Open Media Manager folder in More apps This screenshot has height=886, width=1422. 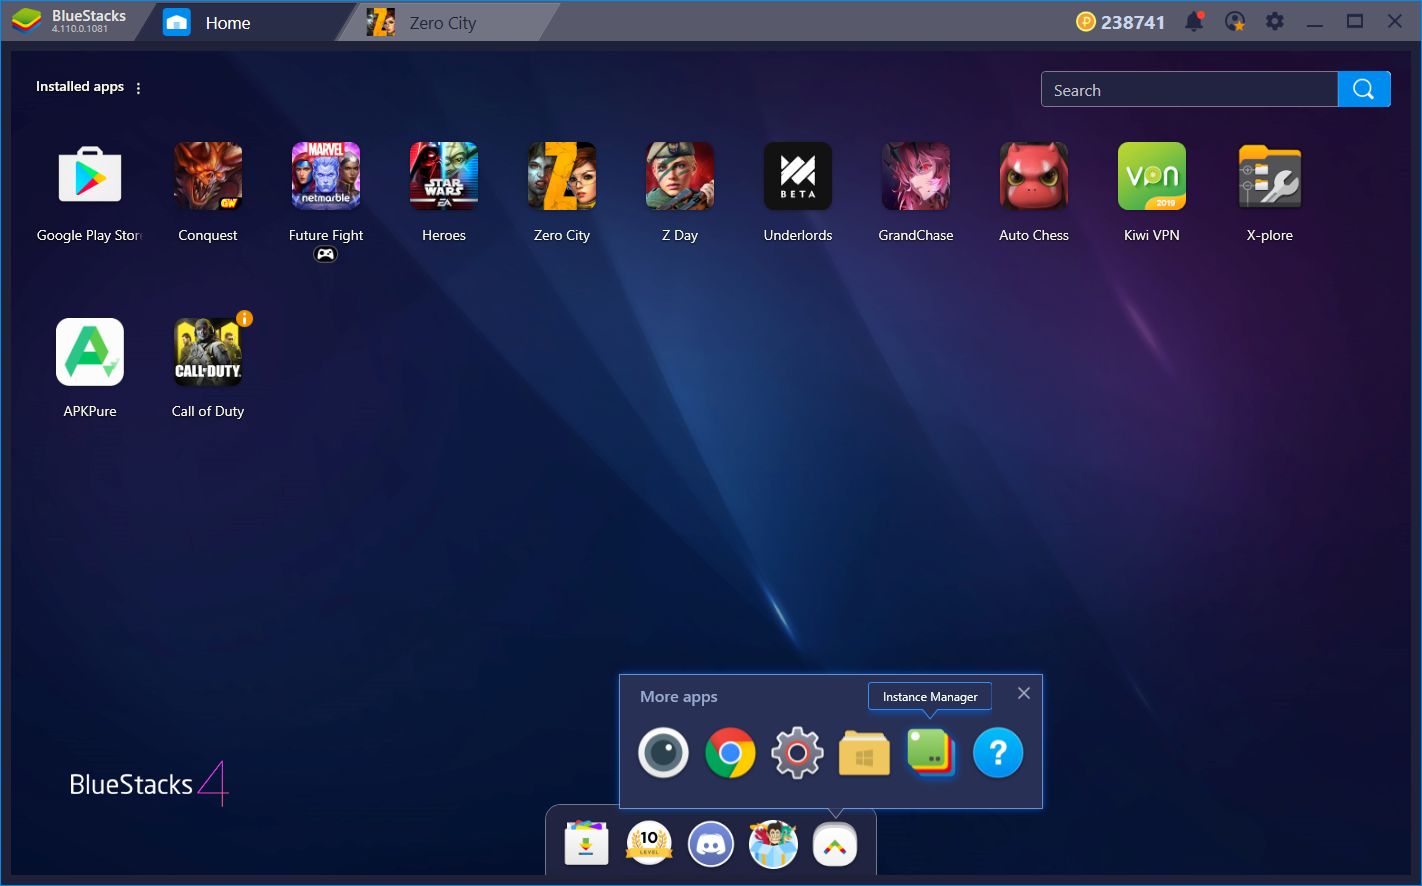point(864,753)
